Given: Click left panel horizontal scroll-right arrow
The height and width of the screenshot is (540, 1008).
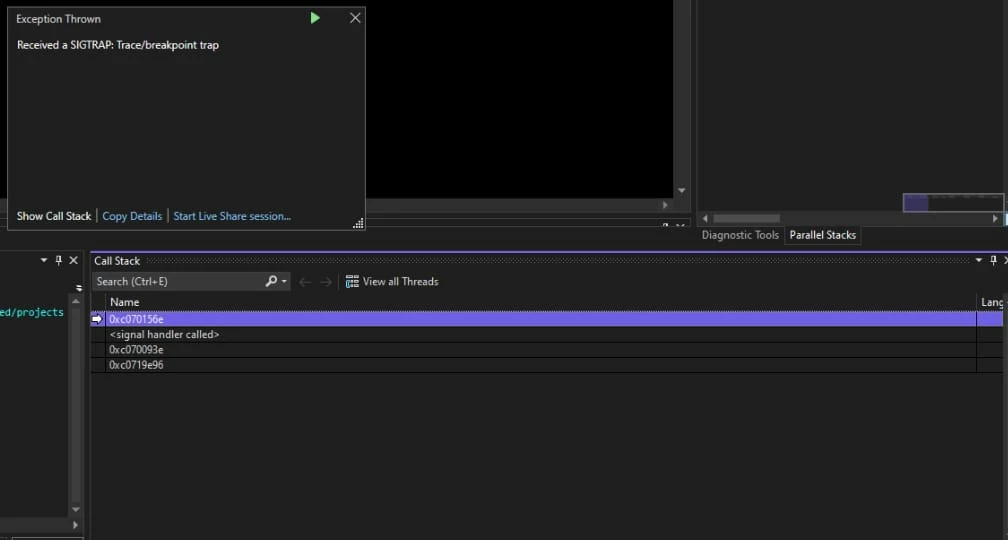Looking at the screenshot, I should coord(76,525).
